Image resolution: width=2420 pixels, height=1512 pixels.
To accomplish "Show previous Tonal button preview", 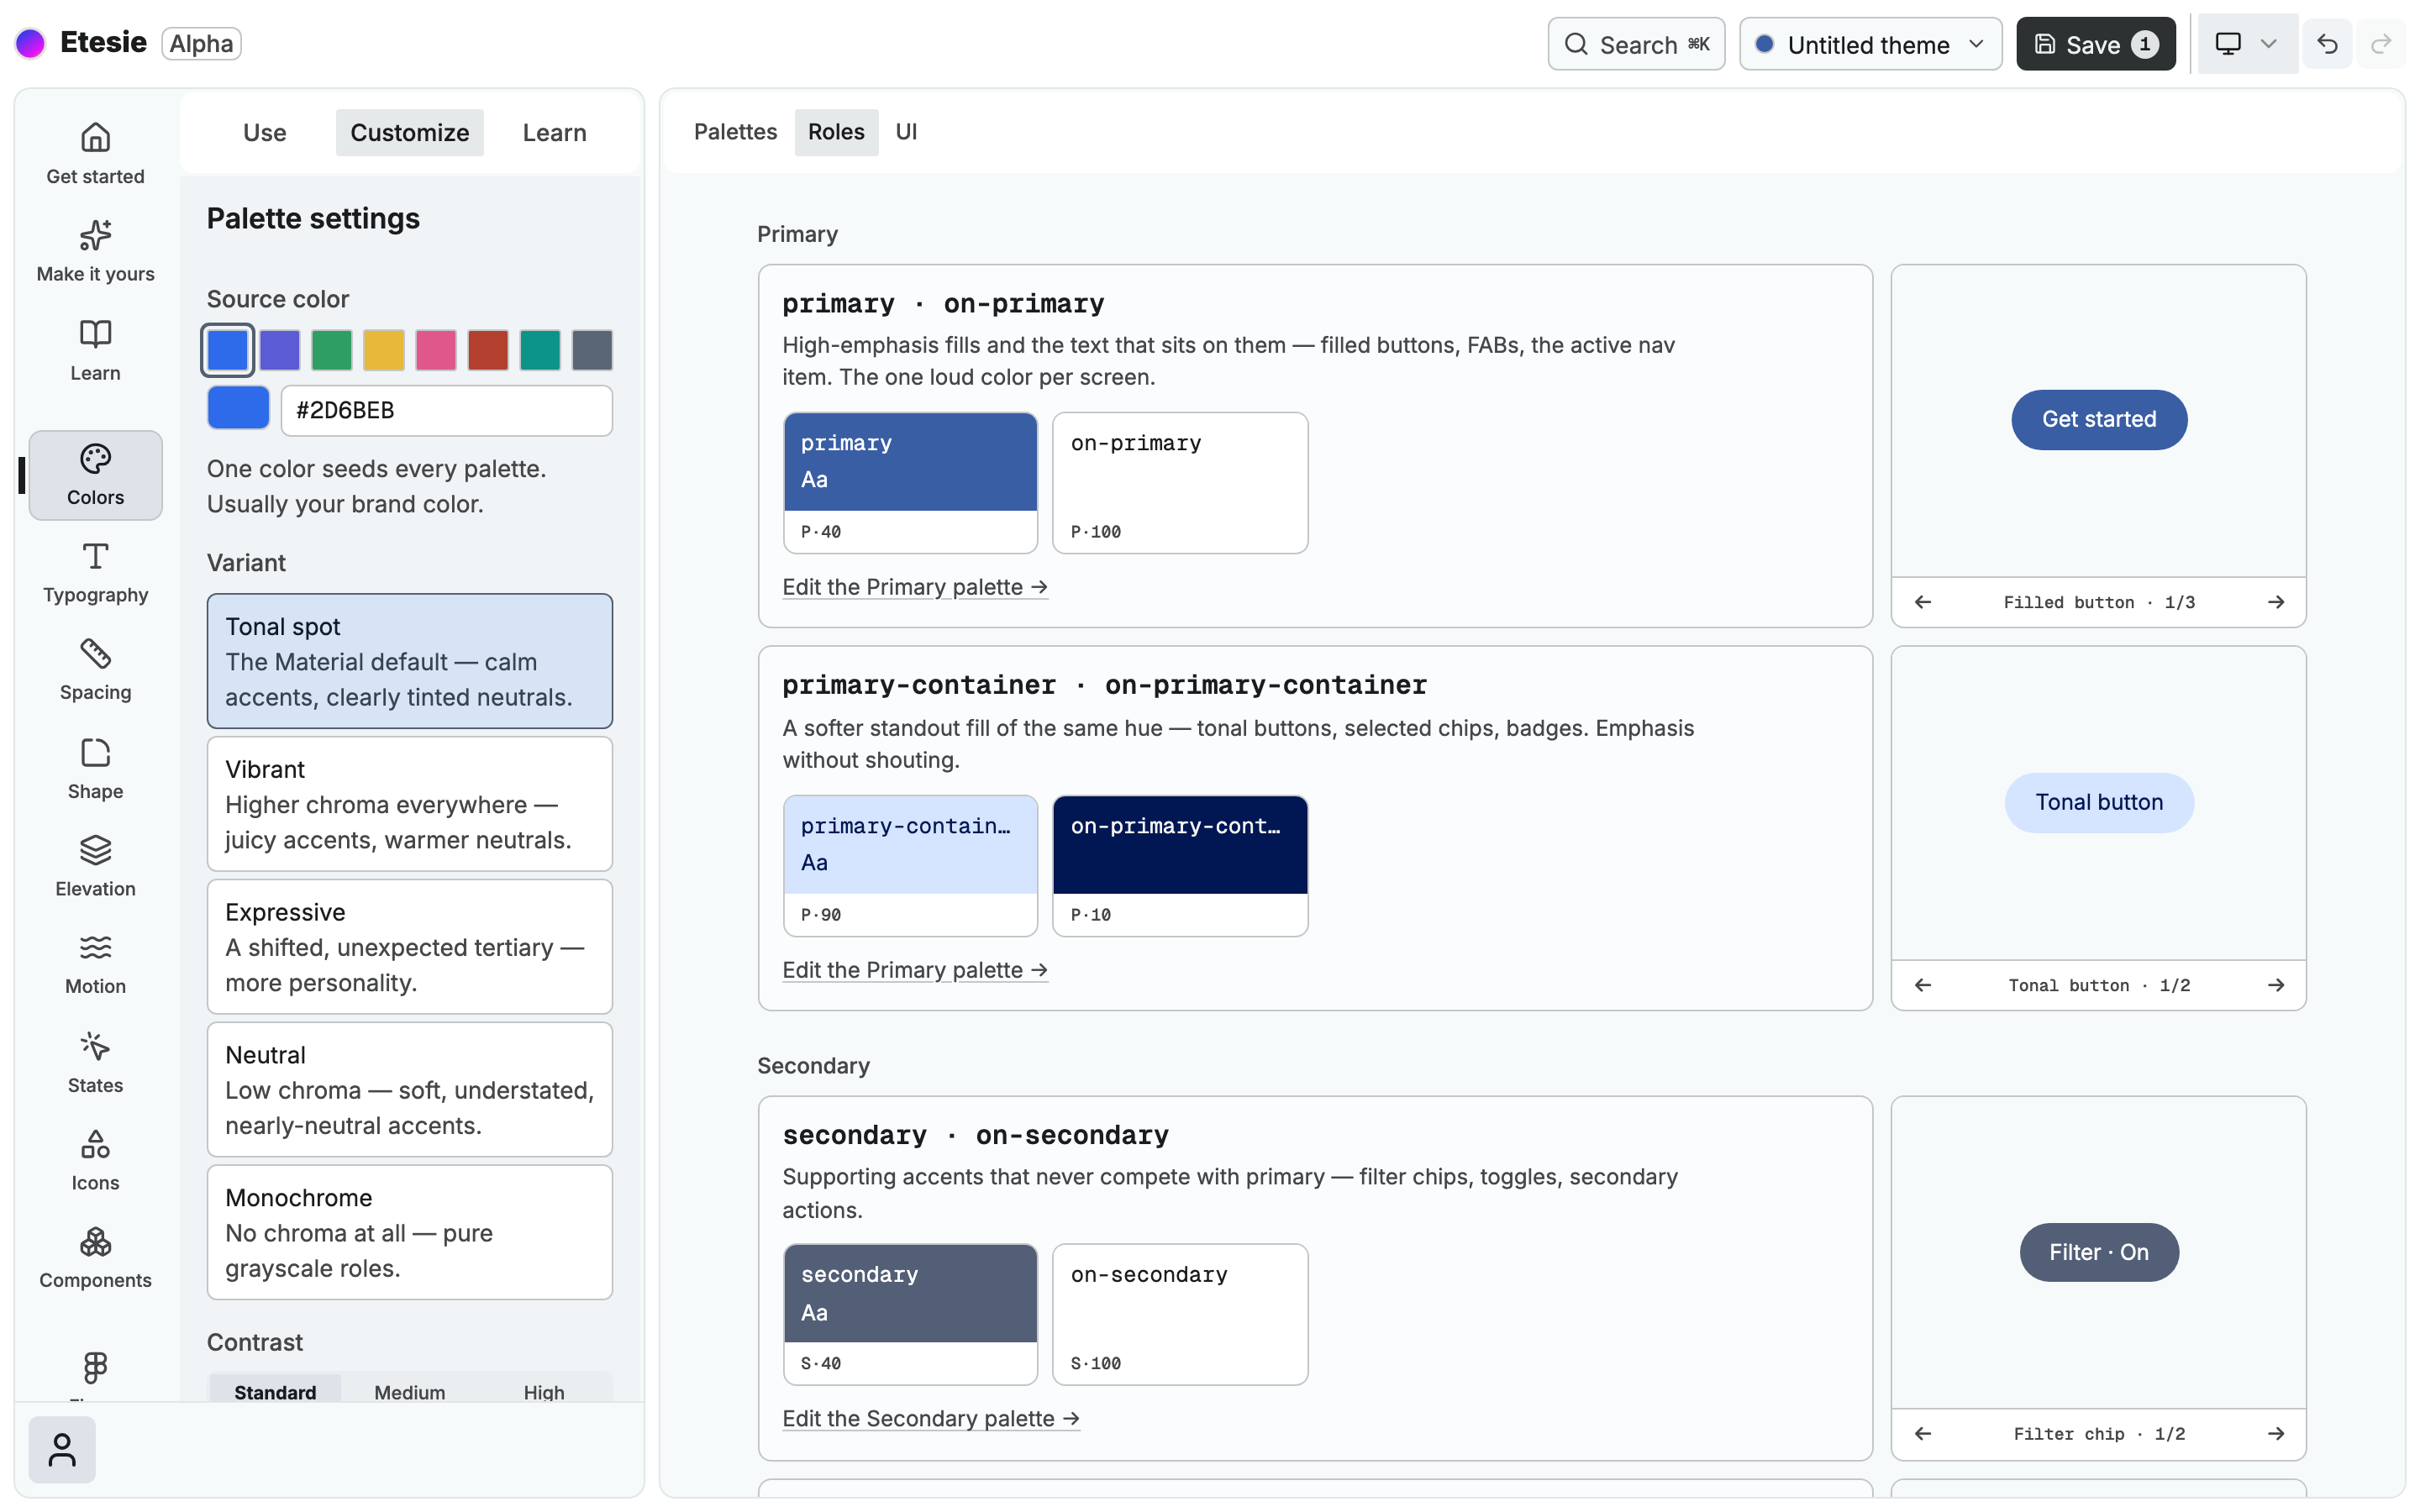I will pos(1922,985).
